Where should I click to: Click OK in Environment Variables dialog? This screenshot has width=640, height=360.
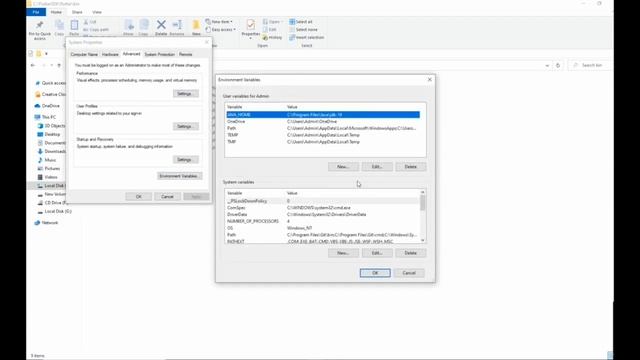point(375,273)
